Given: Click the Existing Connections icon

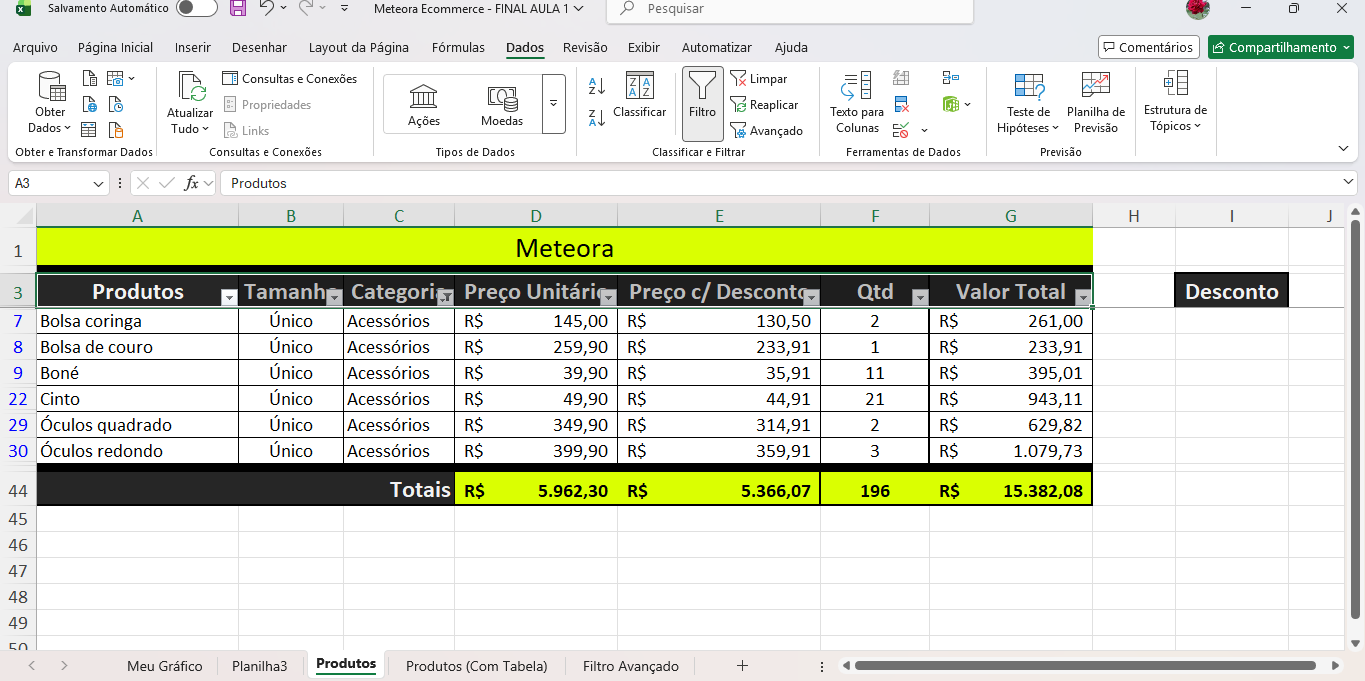Looking at the screenshot, I should [115, 130].
